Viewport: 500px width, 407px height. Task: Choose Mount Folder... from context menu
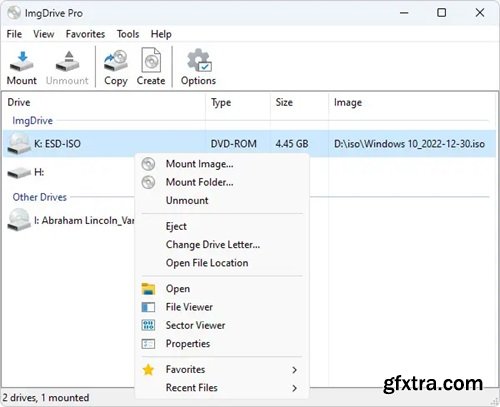(x=222, y=182)
